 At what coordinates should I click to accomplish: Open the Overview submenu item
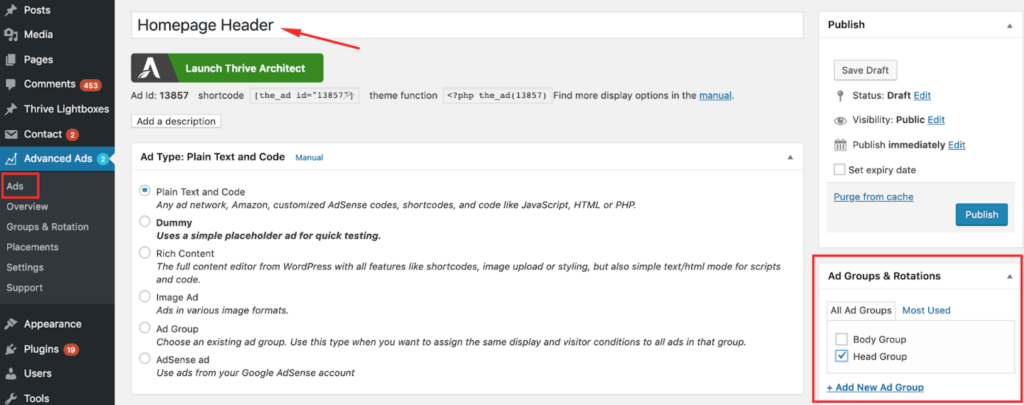coord(27,206)
